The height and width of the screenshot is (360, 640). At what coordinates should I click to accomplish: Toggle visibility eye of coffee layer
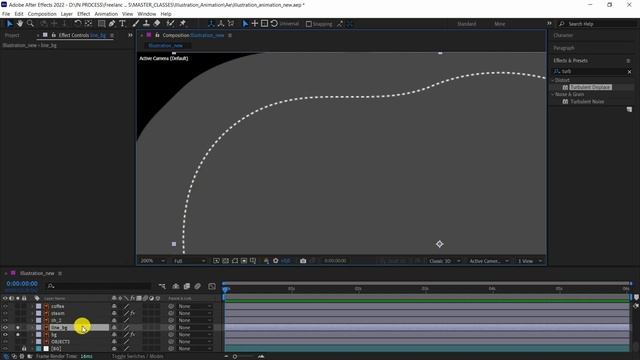coord(5,306)
